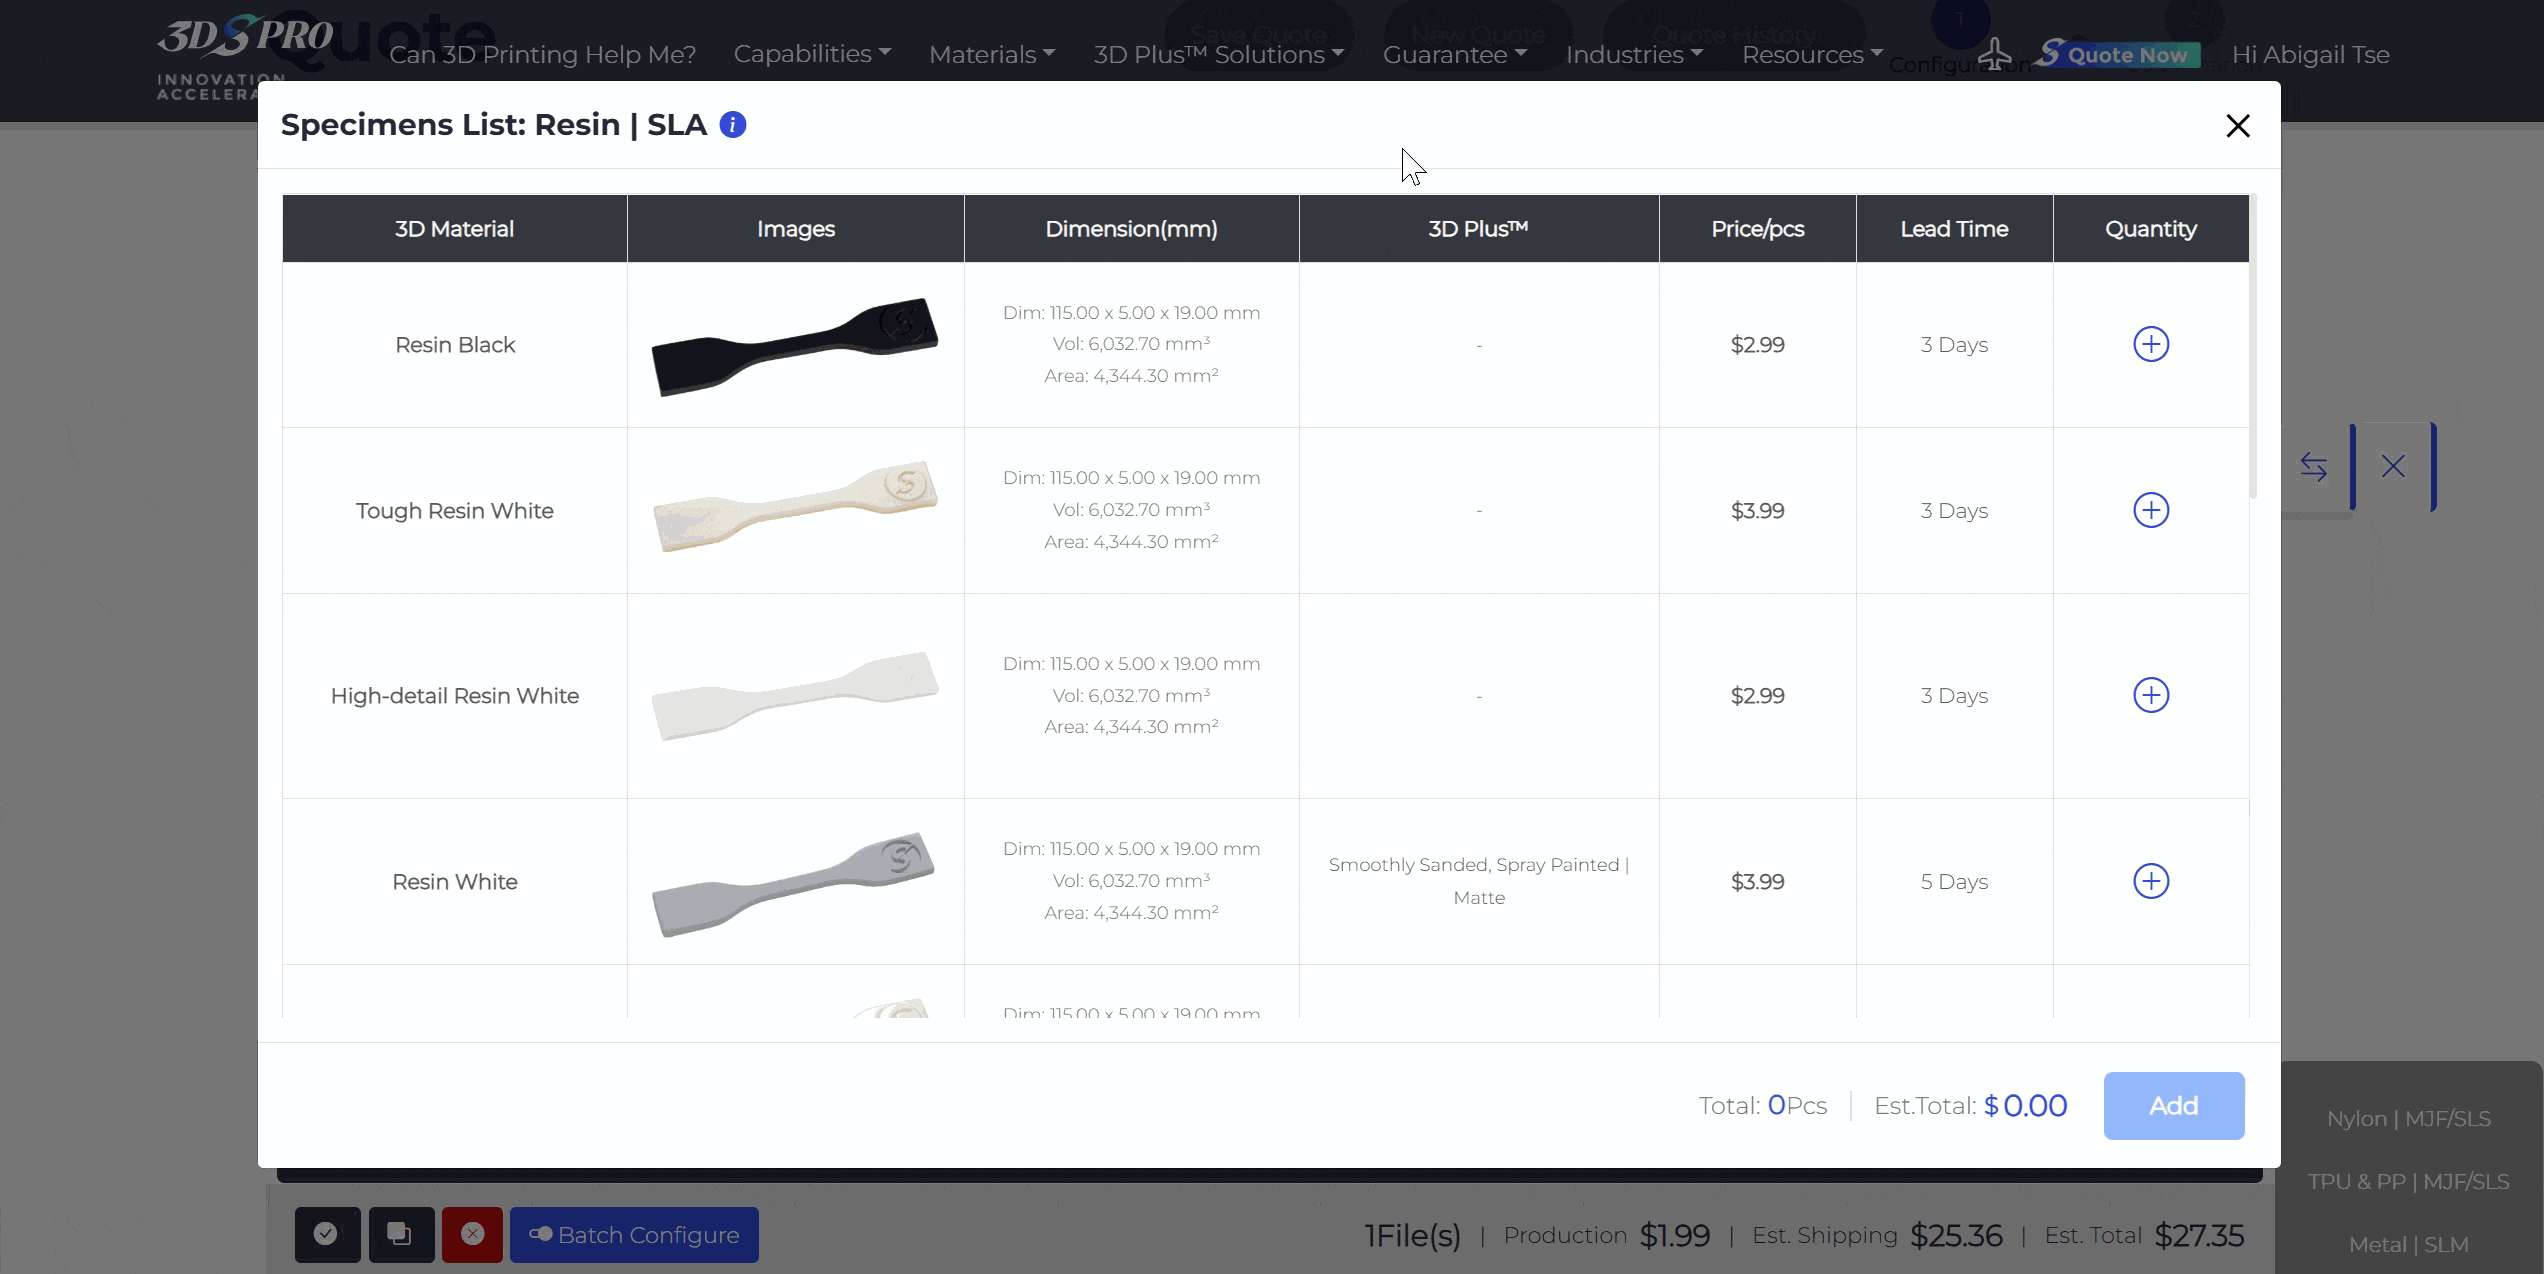Click the blue X icon right of dialog
This screenshot has height=1274, width=2544.
2393,466
